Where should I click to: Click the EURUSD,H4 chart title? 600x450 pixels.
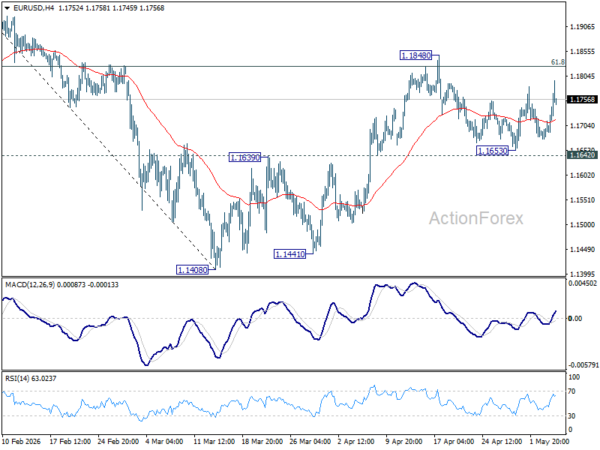(x=34, y=8)
